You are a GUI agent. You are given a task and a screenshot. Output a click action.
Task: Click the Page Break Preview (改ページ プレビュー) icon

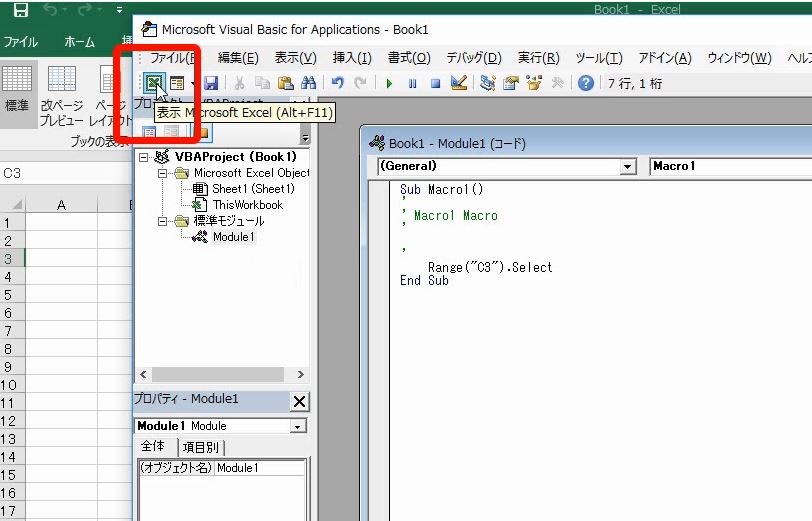62,96
